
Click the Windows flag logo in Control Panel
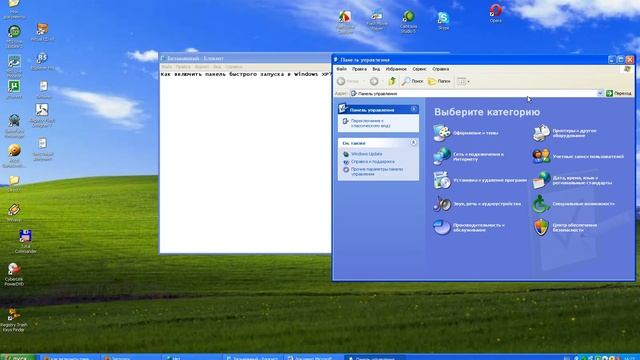pos(628,69)
